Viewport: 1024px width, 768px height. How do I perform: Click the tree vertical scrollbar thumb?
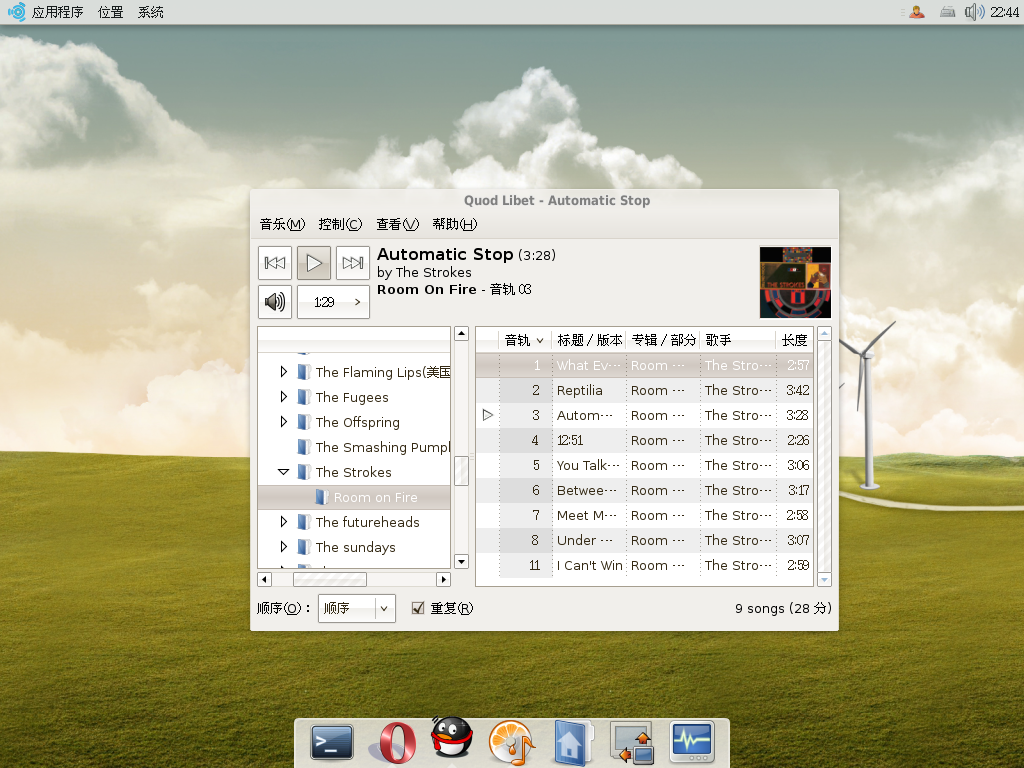tap(462, 471)
